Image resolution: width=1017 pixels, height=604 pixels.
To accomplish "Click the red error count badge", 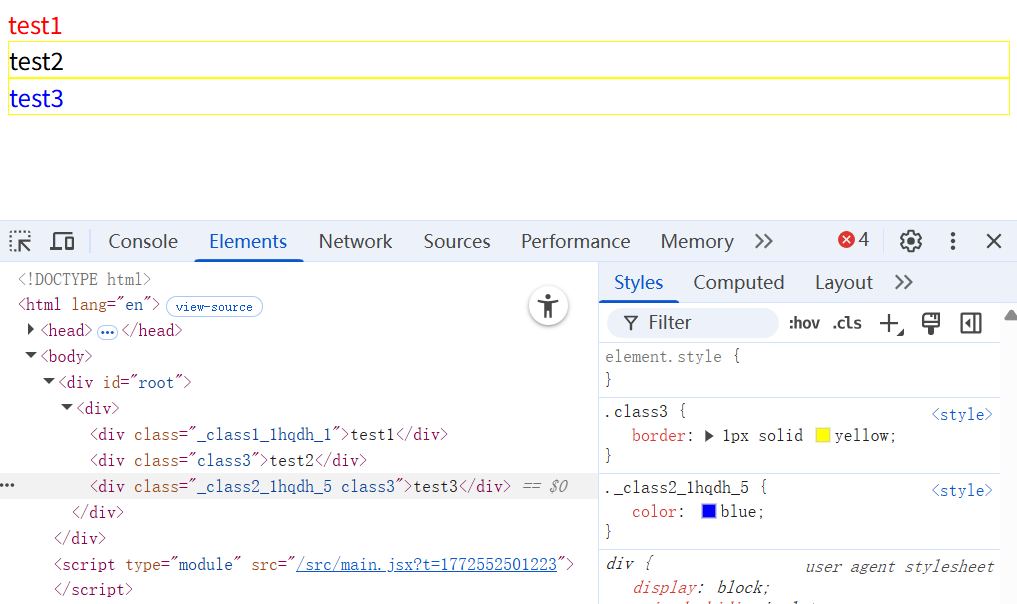I will point(854,240).
